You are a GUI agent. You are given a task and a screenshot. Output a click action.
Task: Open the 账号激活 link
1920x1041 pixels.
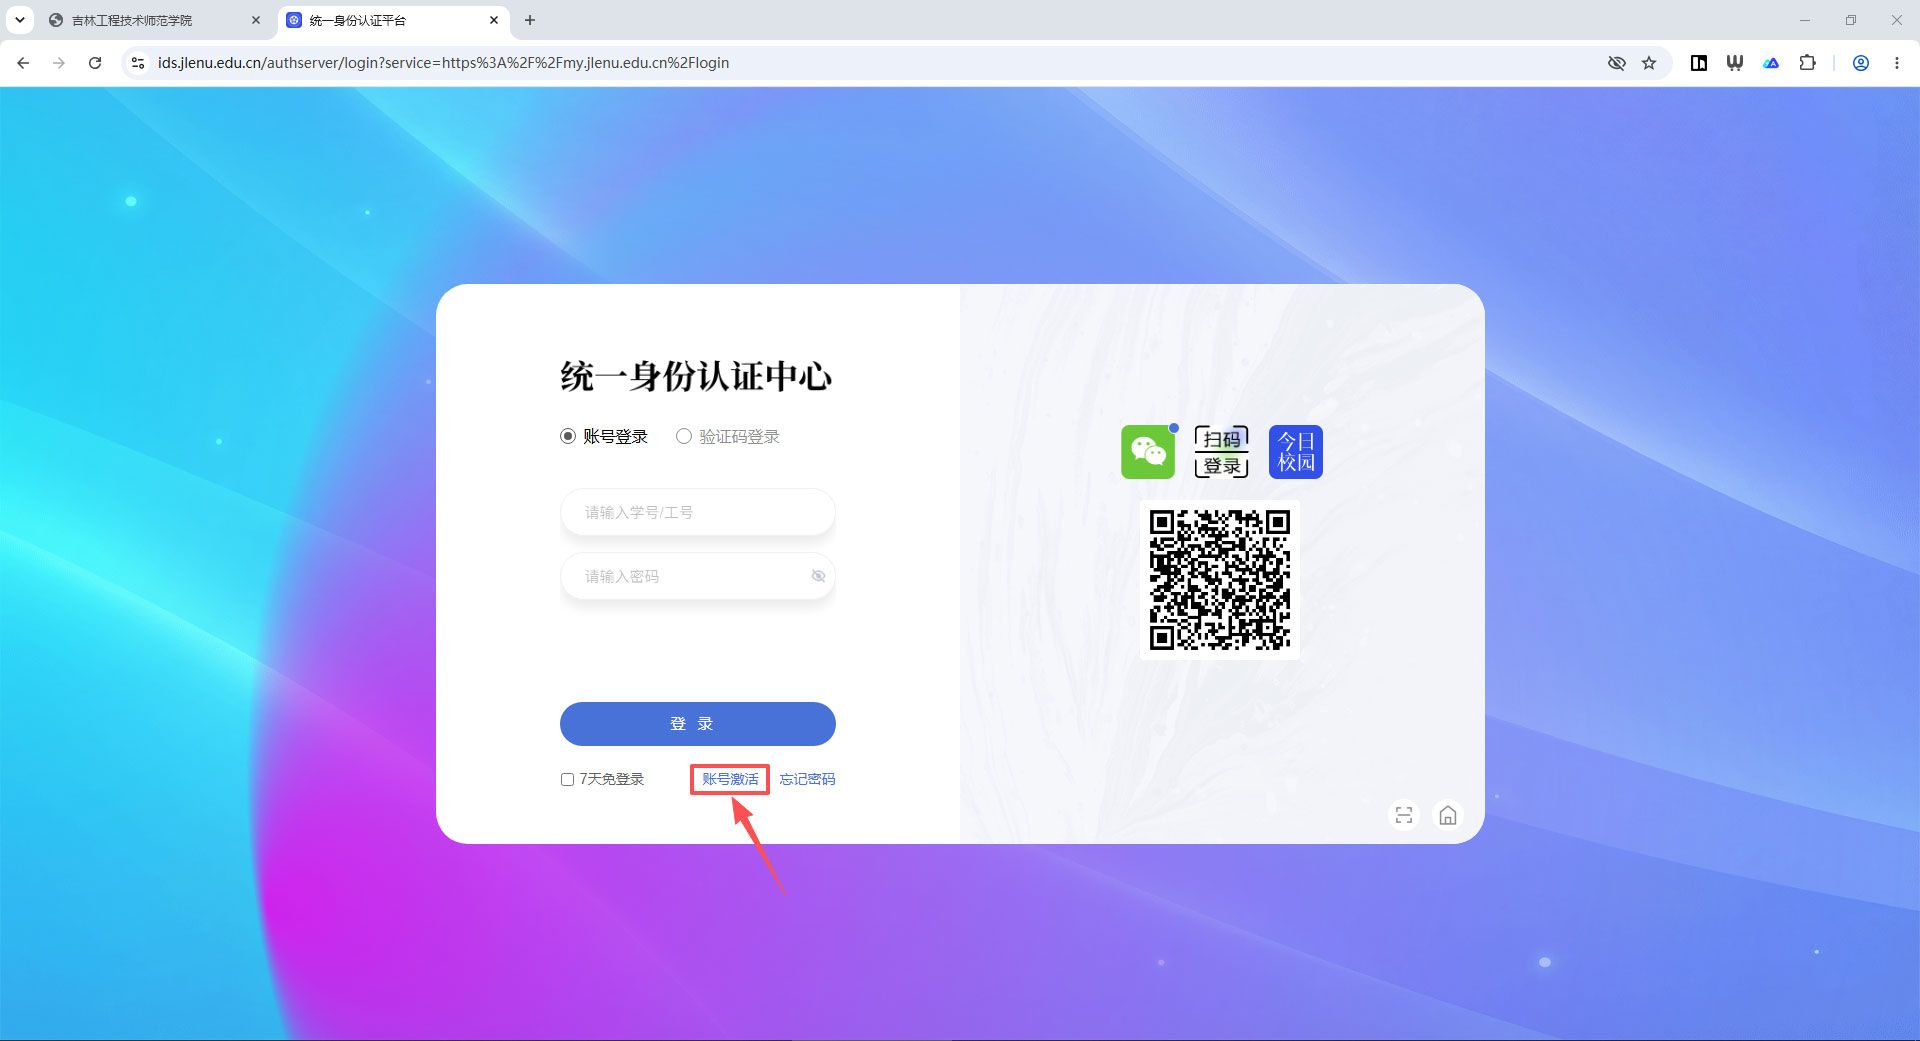coord(730,779)
